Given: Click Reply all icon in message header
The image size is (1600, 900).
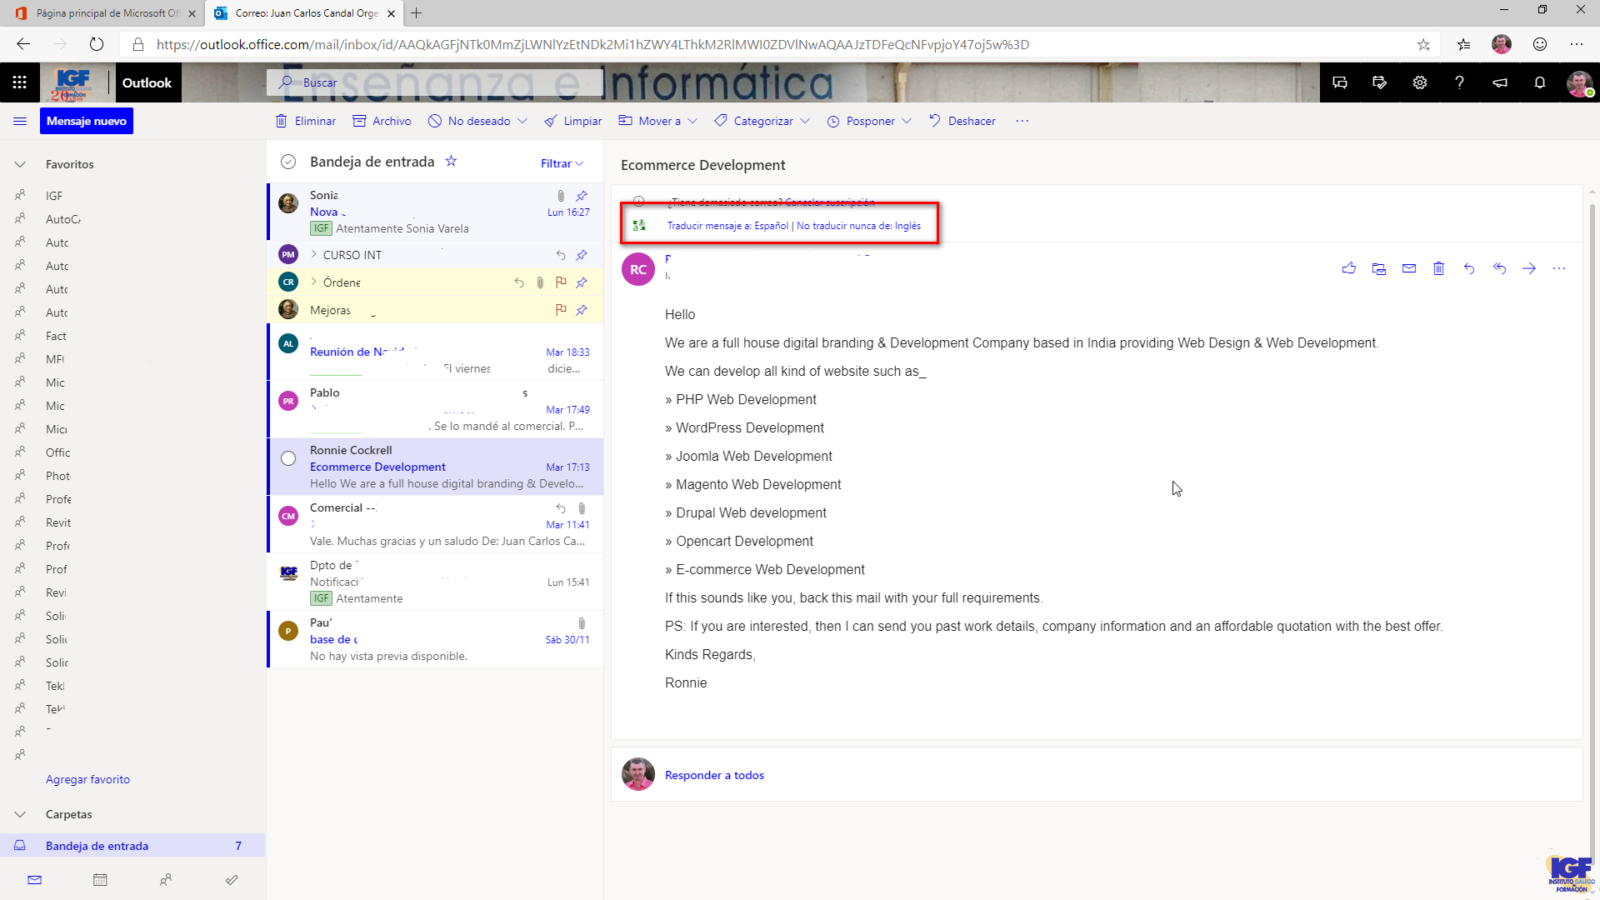Looking at the screenshot, I should (1499, 268).
